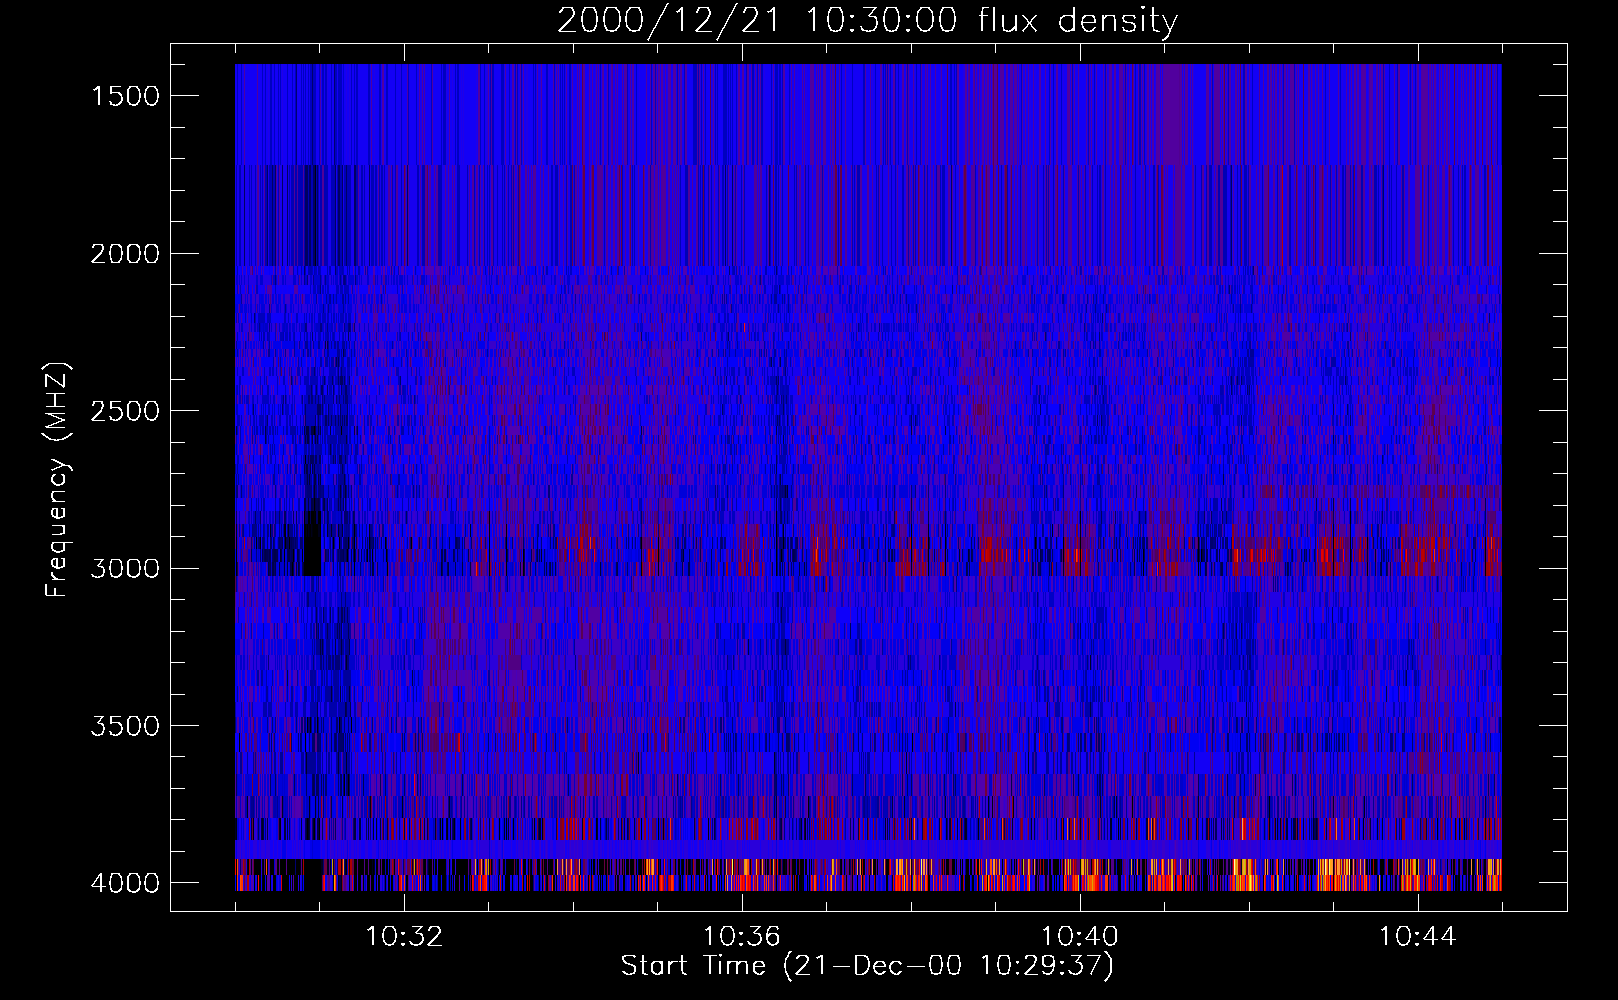Click the 3000 frequency tick label
This screenshot has width=1618, height=1000.
coord(125,569)
